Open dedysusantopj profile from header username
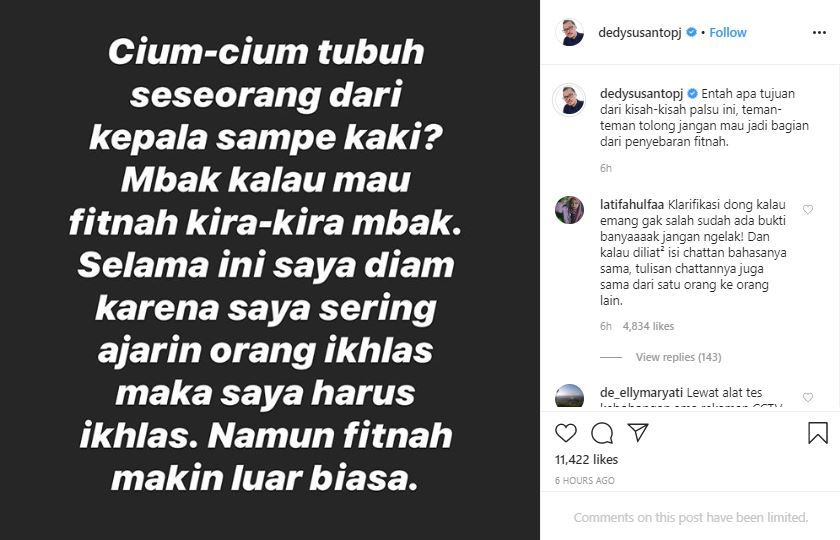The height and width of the screenshot is (540, 840). click(x=640, y=33)
